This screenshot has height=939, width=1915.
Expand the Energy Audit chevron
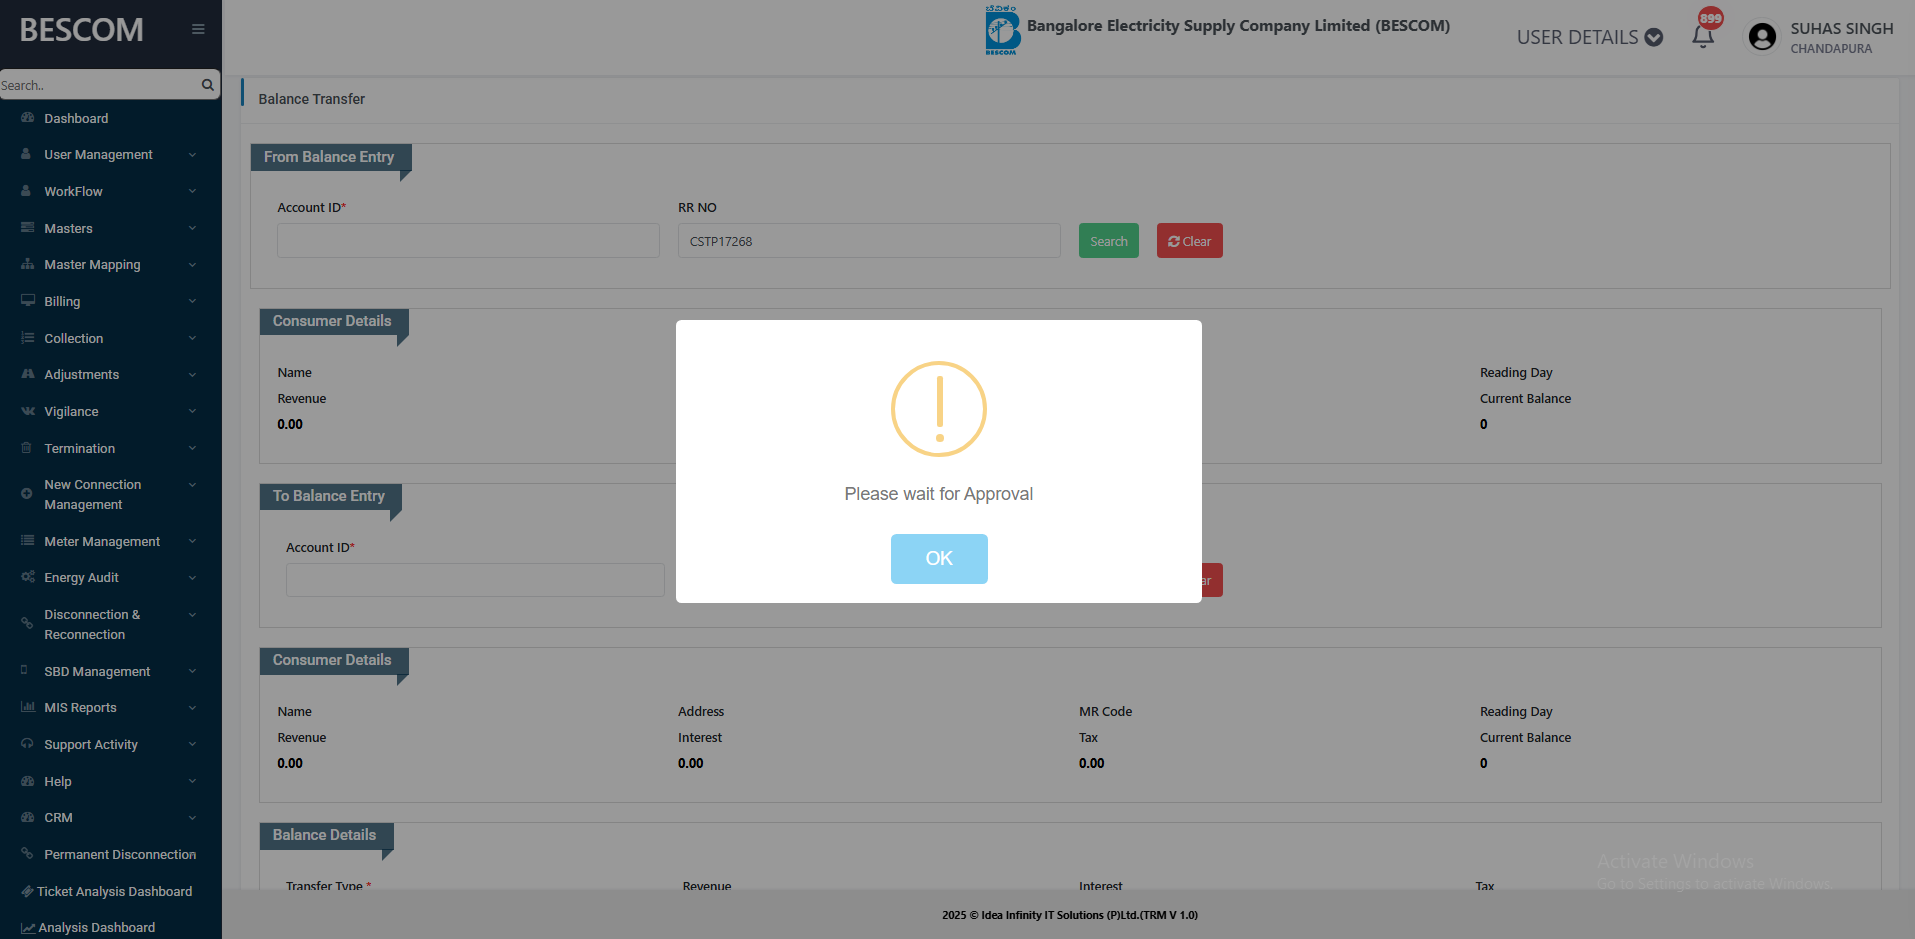192,577
